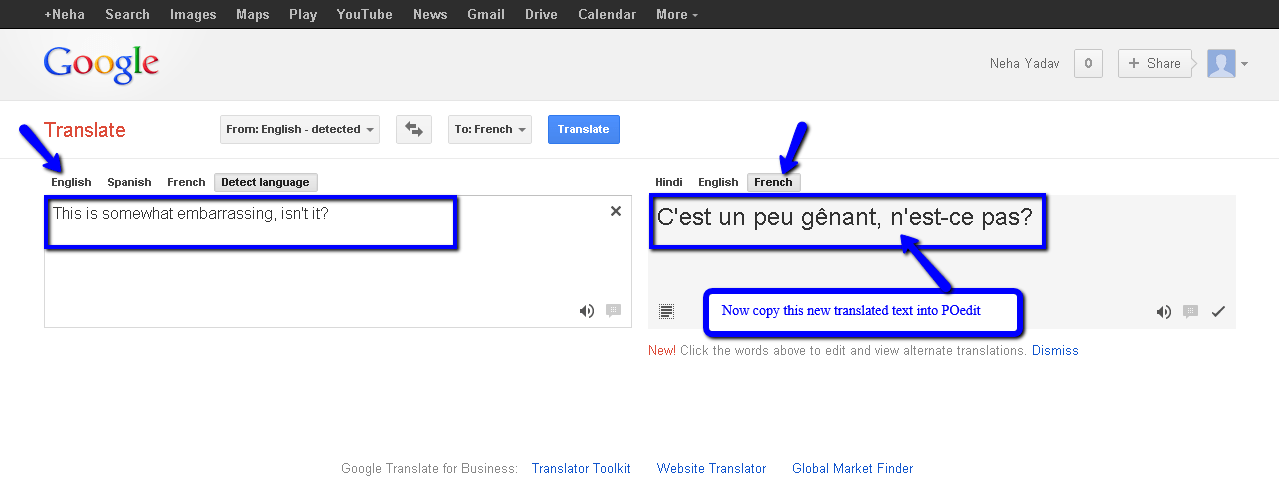
Task: Open the Translator Toolkit link
Action: click(x=581, y=468)
